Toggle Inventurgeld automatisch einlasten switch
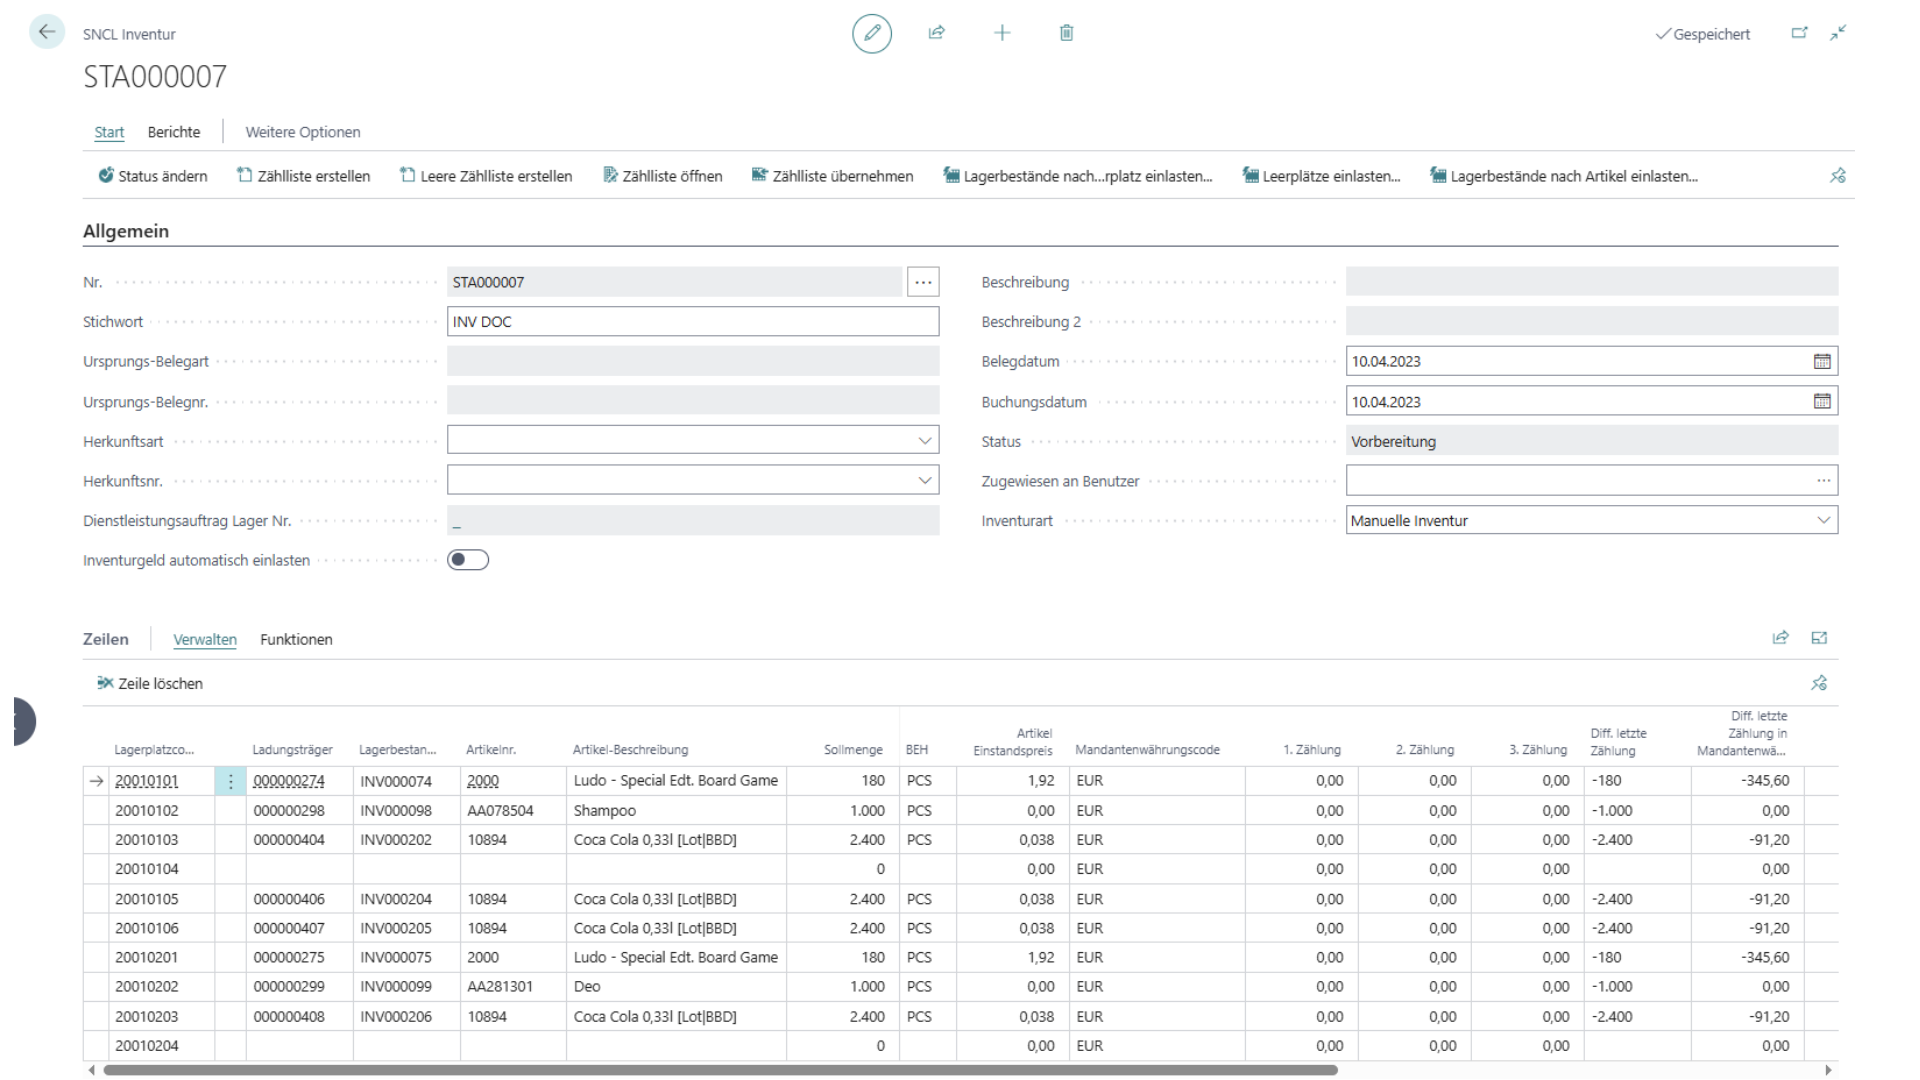This screenshot has height=1080, width=1920. point(468,560)
